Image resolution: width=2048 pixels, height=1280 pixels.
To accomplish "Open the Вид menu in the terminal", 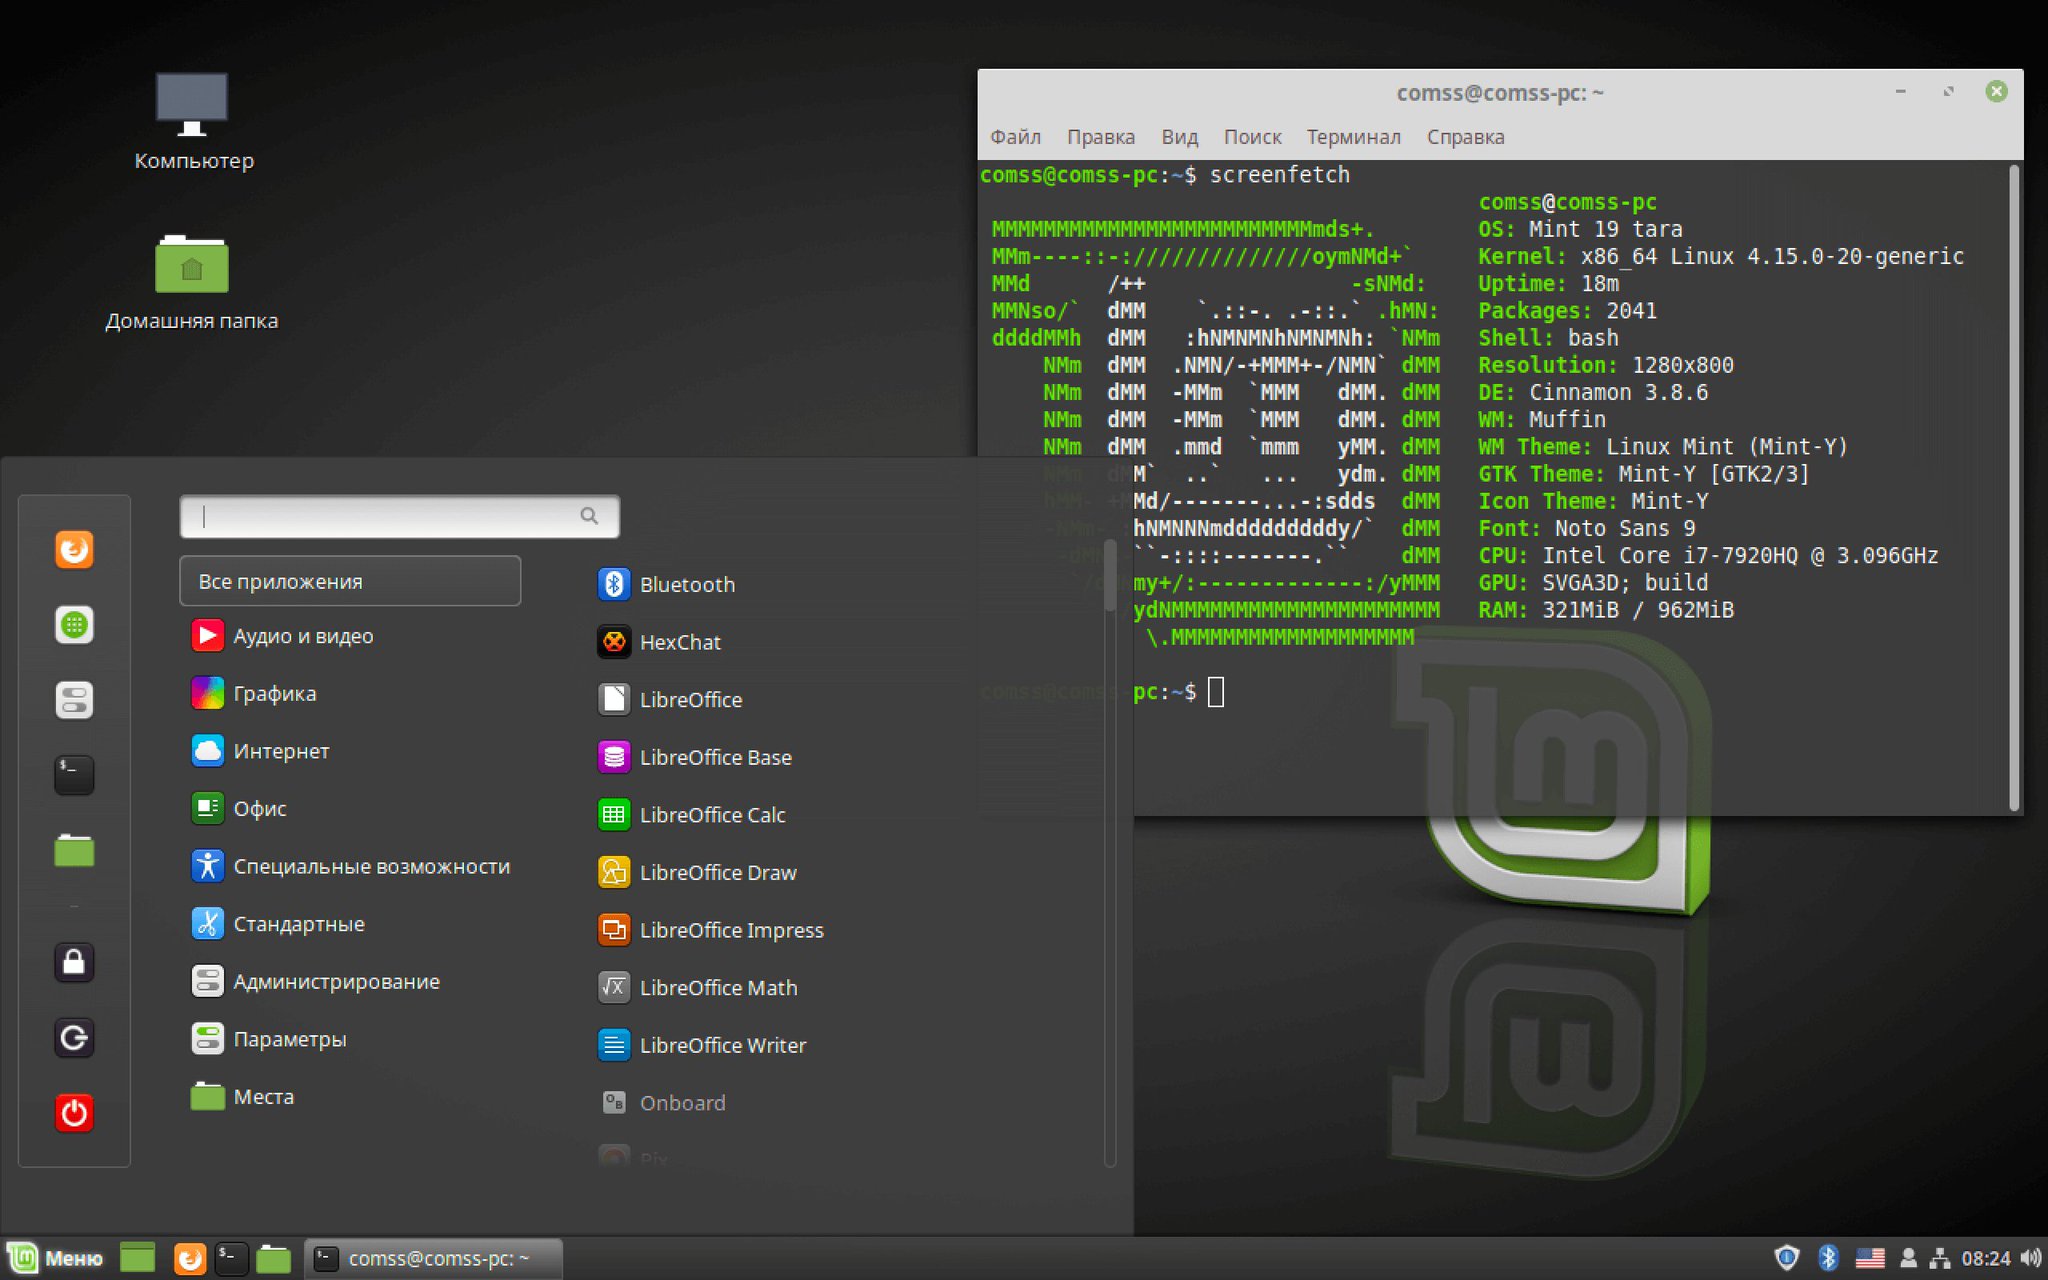I will pyautogui.click(x=1179, y=137).
